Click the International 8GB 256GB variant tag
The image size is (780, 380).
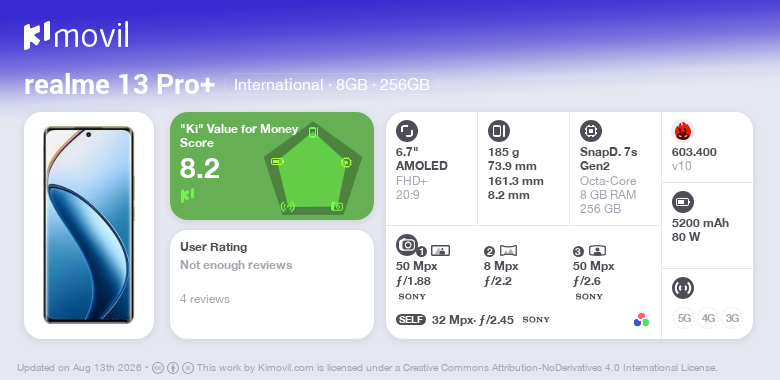(x=332, y=85)
